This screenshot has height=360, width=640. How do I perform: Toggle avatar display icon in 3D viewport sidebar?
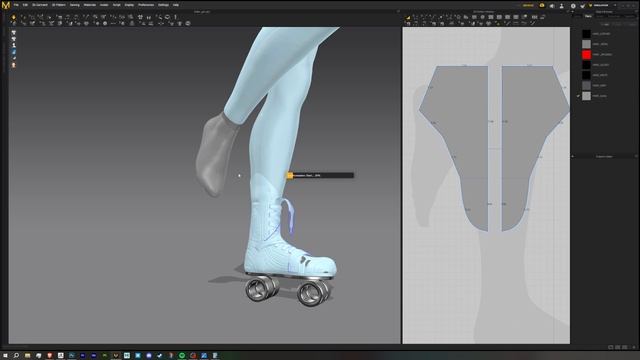(x=14, y=45)
